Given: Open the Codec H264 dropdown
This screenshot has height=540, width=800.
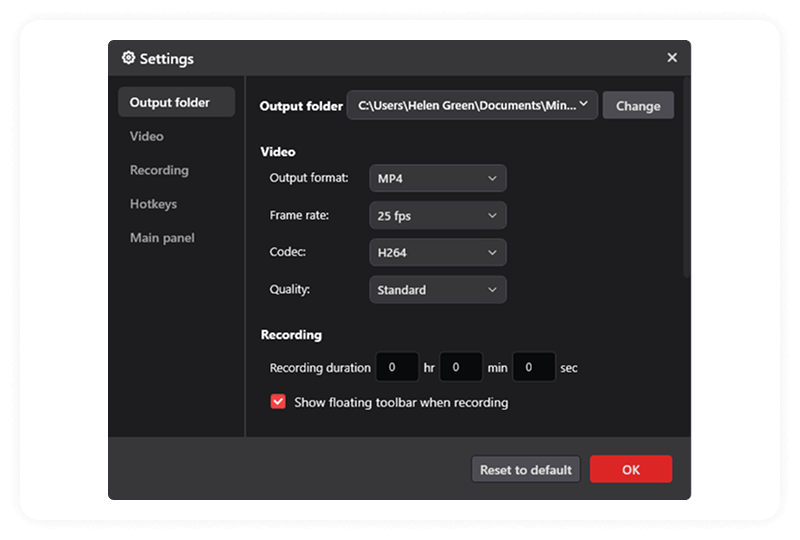Looking at the screenshot, I should (x=437, y=252).
